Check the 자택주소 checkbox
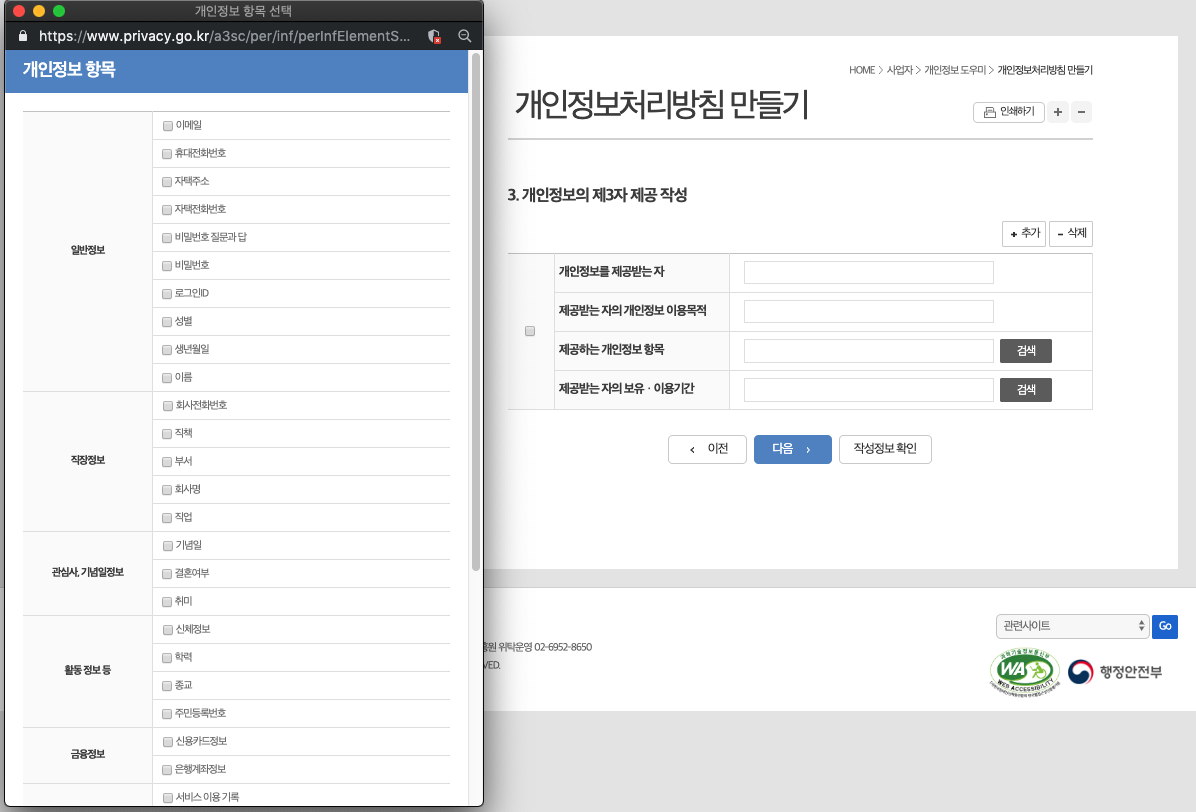Image resolution: width=1196 pixels, height=812 pixels. coord(167,182)
